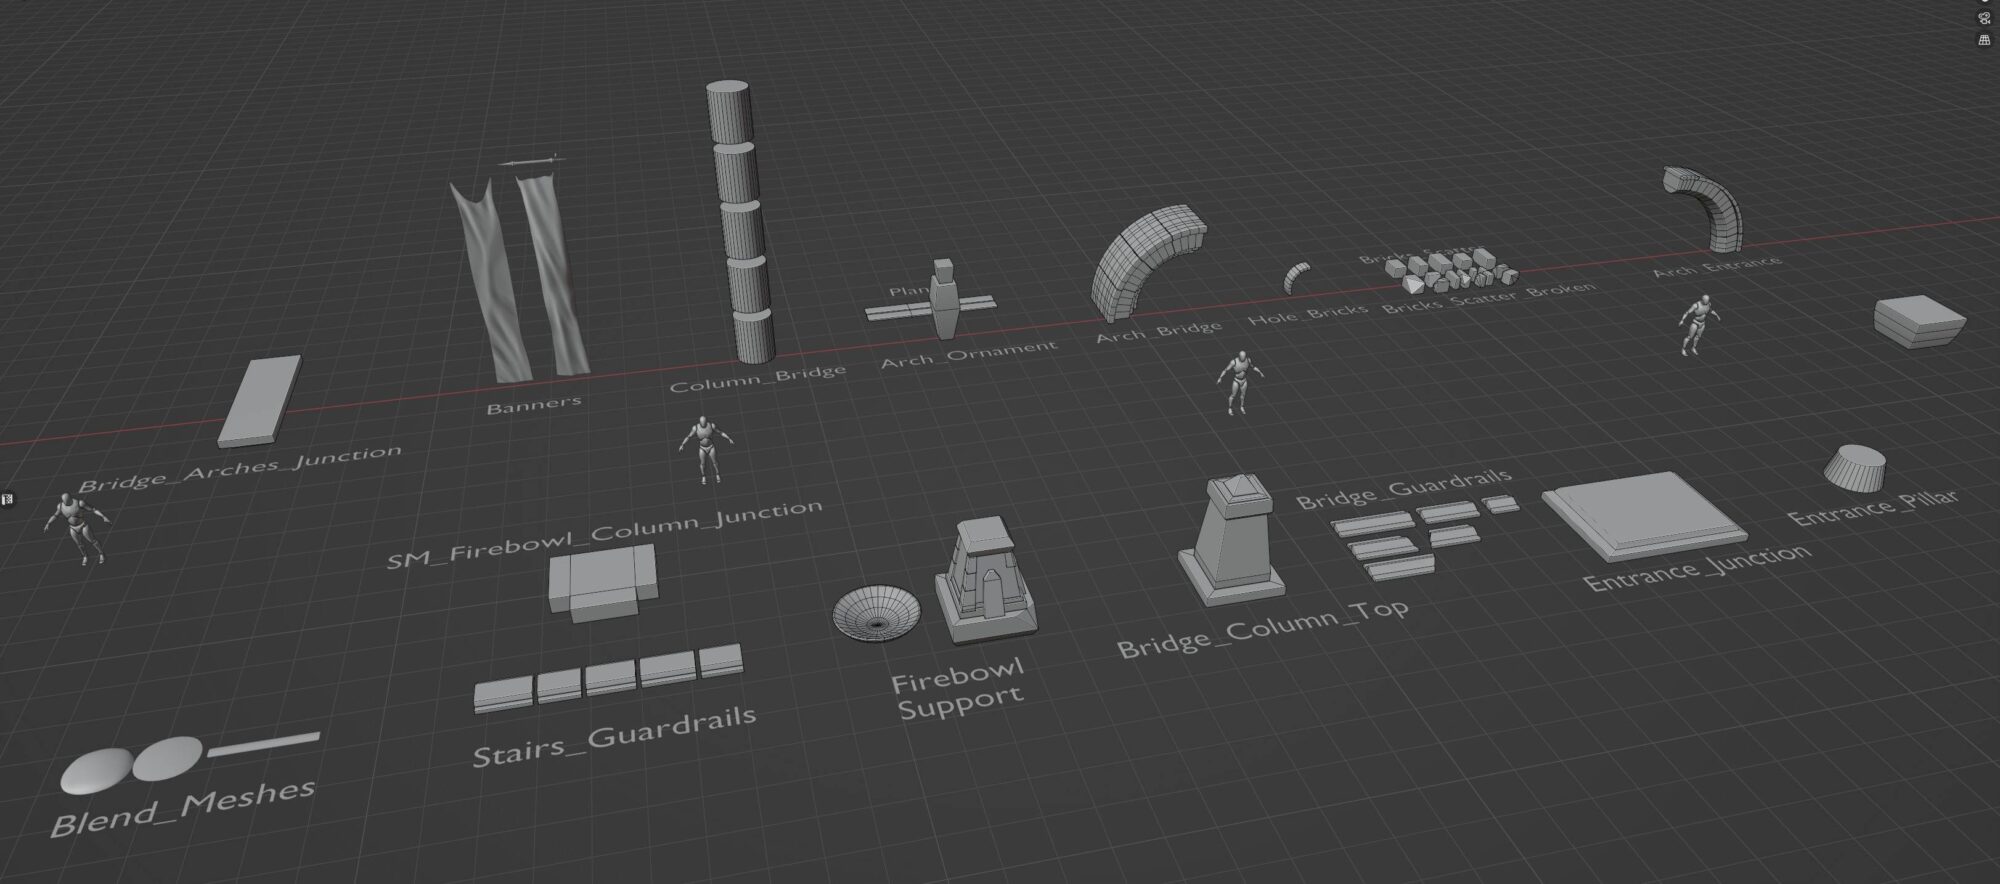The height and width of the screenshot is (884, 2000).
Task: Click the checkered sidebar icon on the left edge
Action: 6,499
